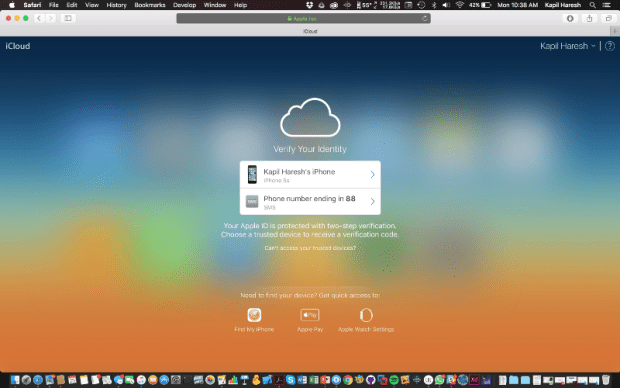Click the Safari share icon

pyautogui.click(x=590, y=18)
